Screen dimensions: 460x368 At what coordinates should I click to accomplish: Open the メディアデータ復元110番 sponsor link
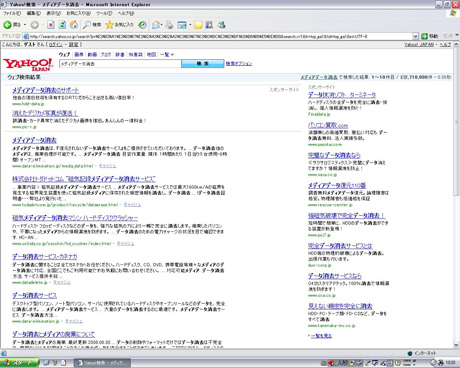coord(337,186)
